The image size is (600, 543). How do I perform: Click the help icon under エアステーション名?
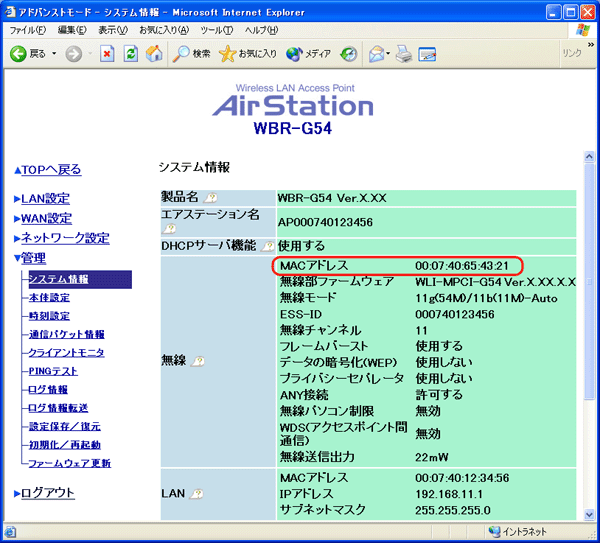coord(169,229)
